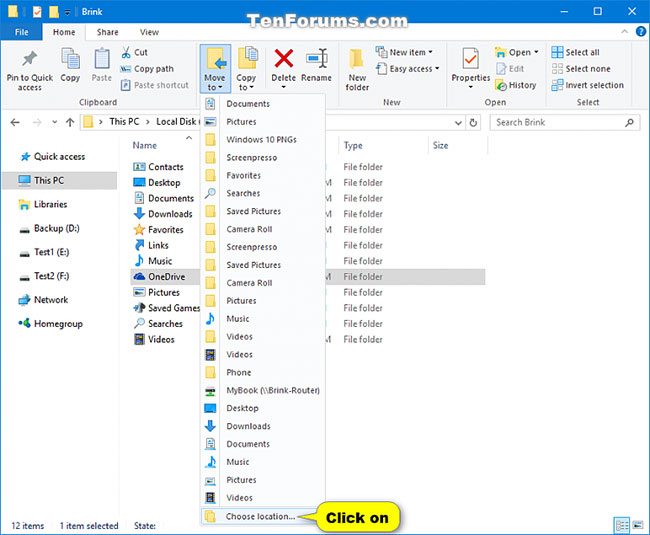Open the Copy to dropdown
This screenshot has width=650, height=535.
[246, 69]
